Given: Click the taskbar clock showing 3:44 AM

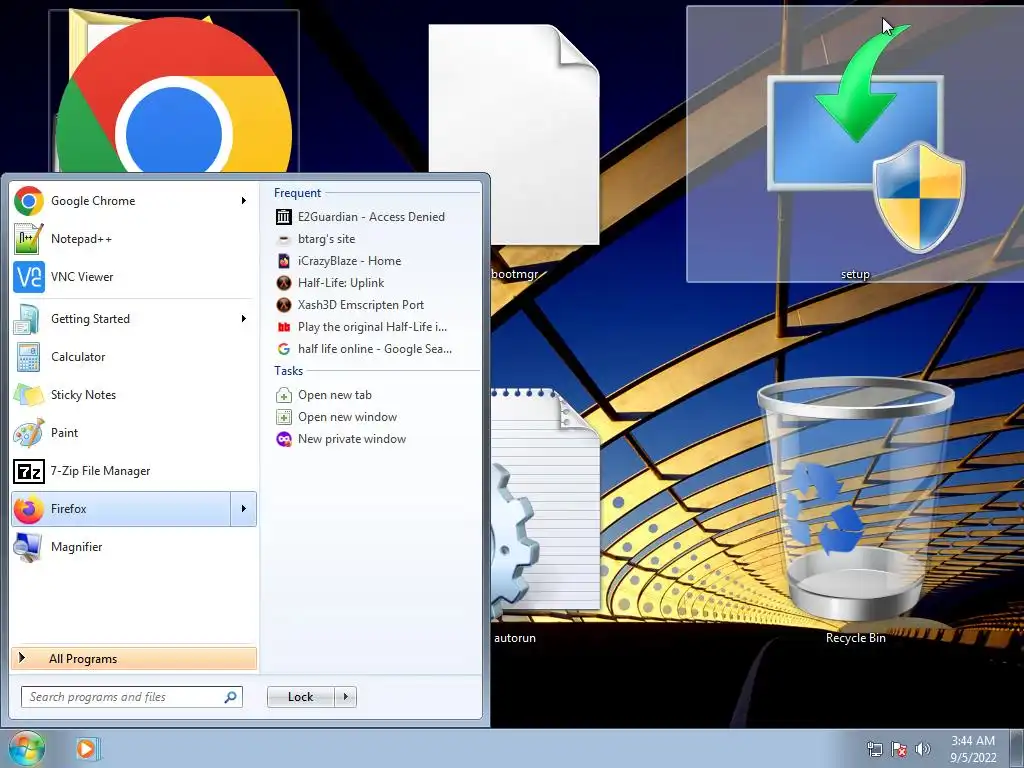Looking at the screenshot, I should click(973, 749).
